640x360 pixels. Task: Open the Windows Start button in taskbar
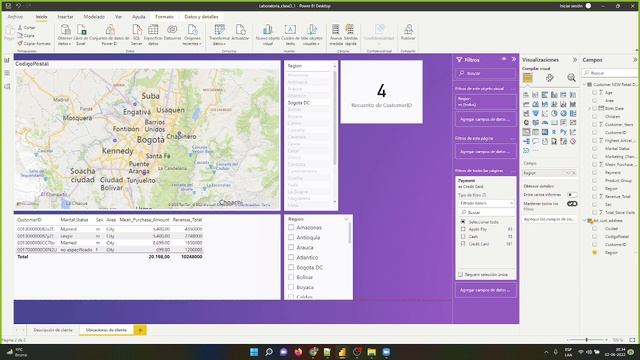254,352
